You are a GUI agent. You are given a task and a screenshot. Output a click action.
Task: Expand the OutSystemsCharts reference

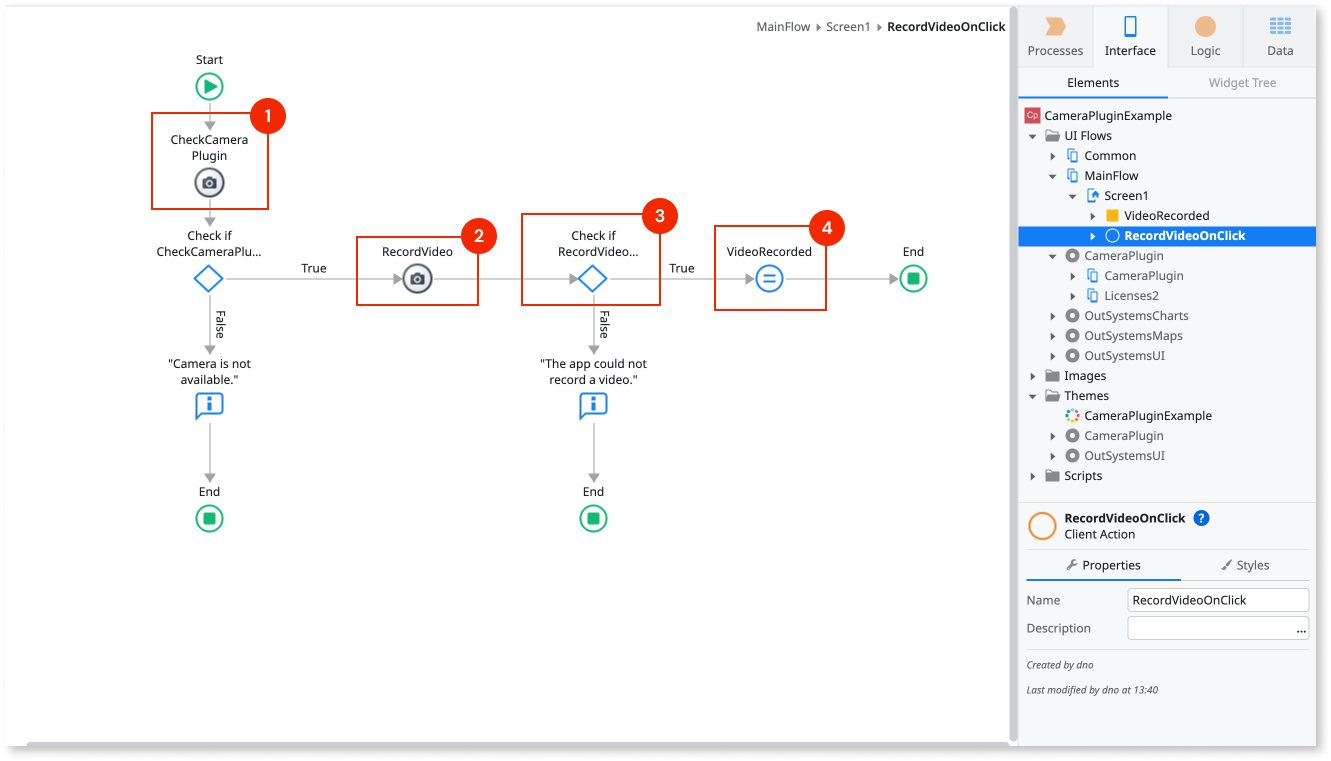[1053, 316]
